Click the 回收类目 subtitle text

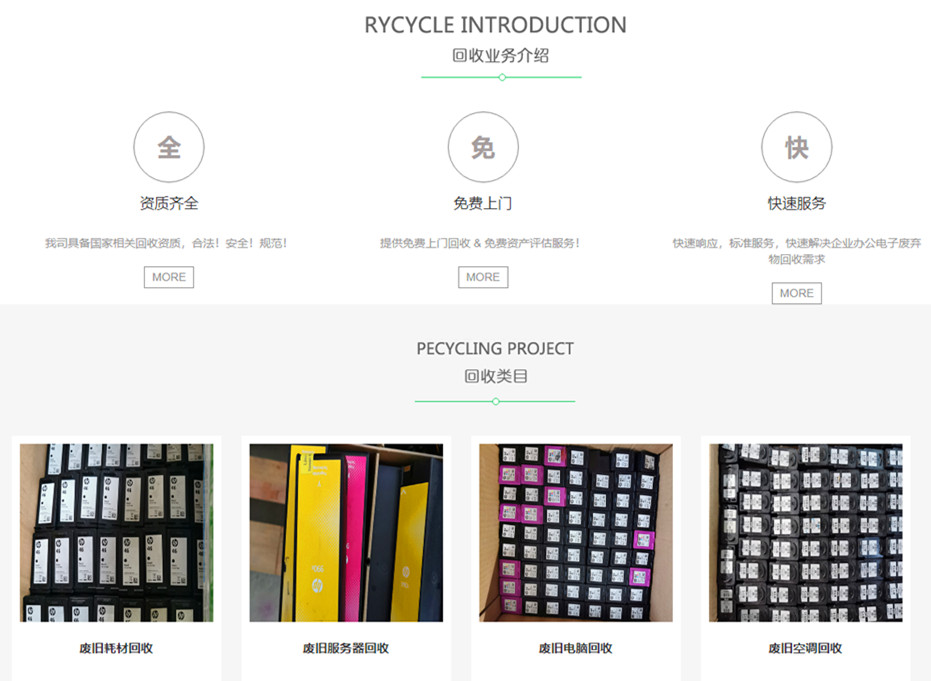495,376
